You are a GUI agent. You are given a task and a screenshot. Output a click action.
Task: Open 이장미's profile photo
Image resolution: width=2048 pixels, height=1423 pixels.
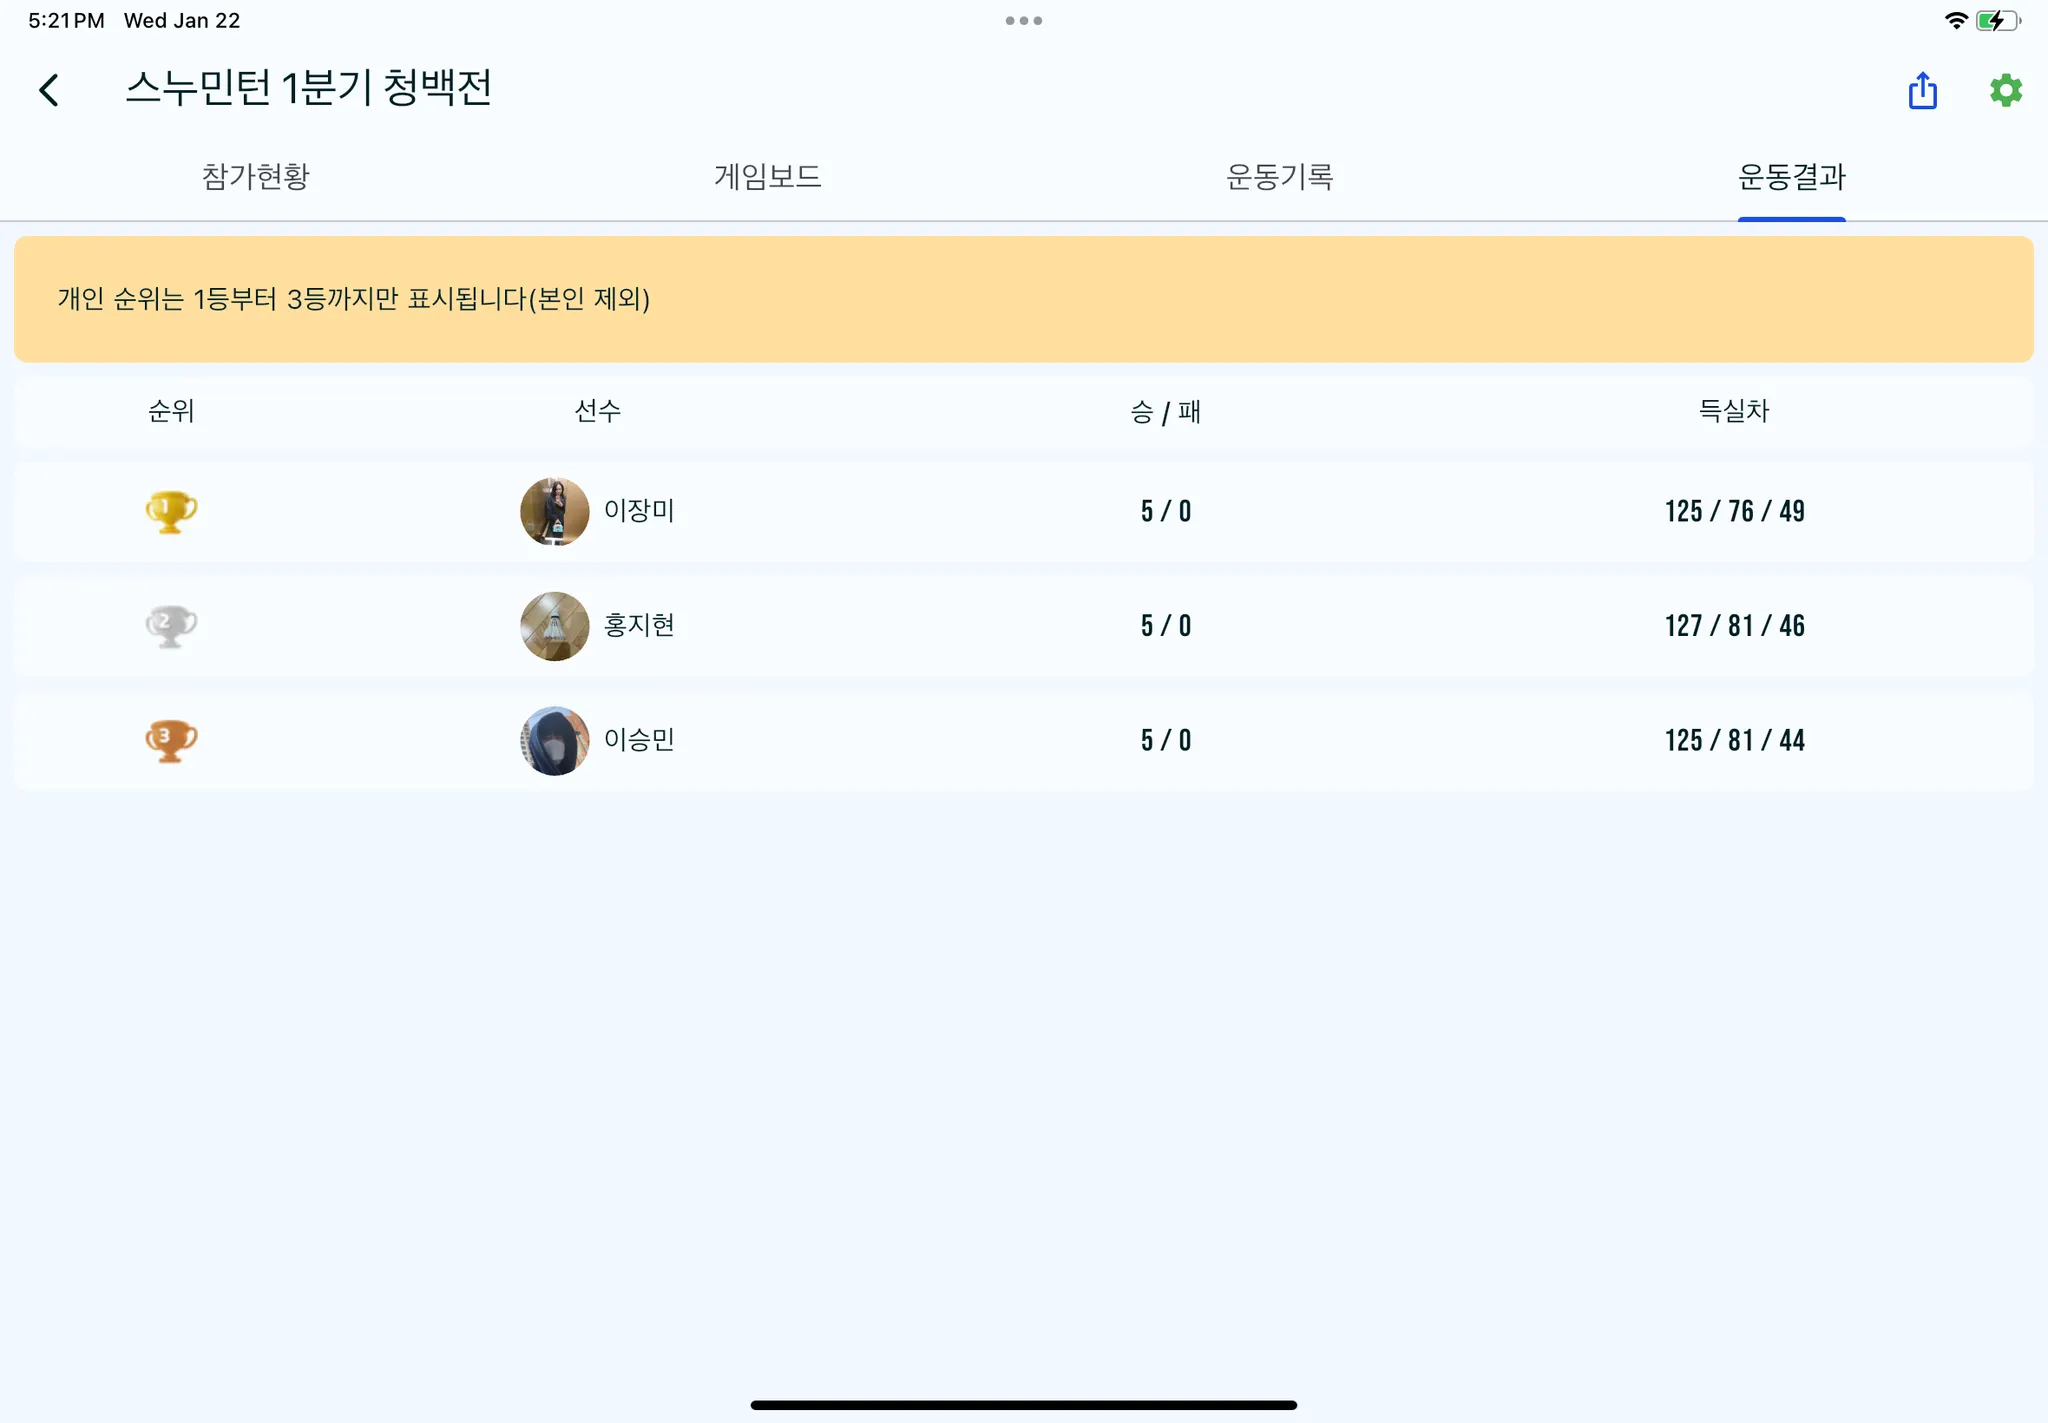coord(554,511)
